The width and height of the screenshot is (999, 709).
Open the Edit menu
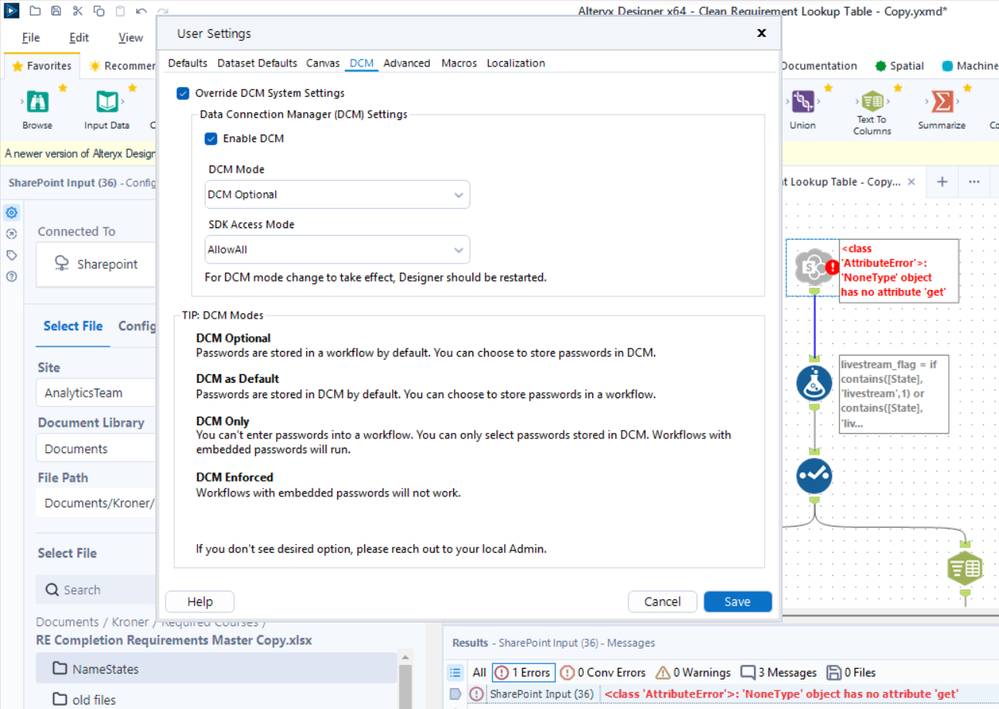pyautogui.click(x=79, y=38)
